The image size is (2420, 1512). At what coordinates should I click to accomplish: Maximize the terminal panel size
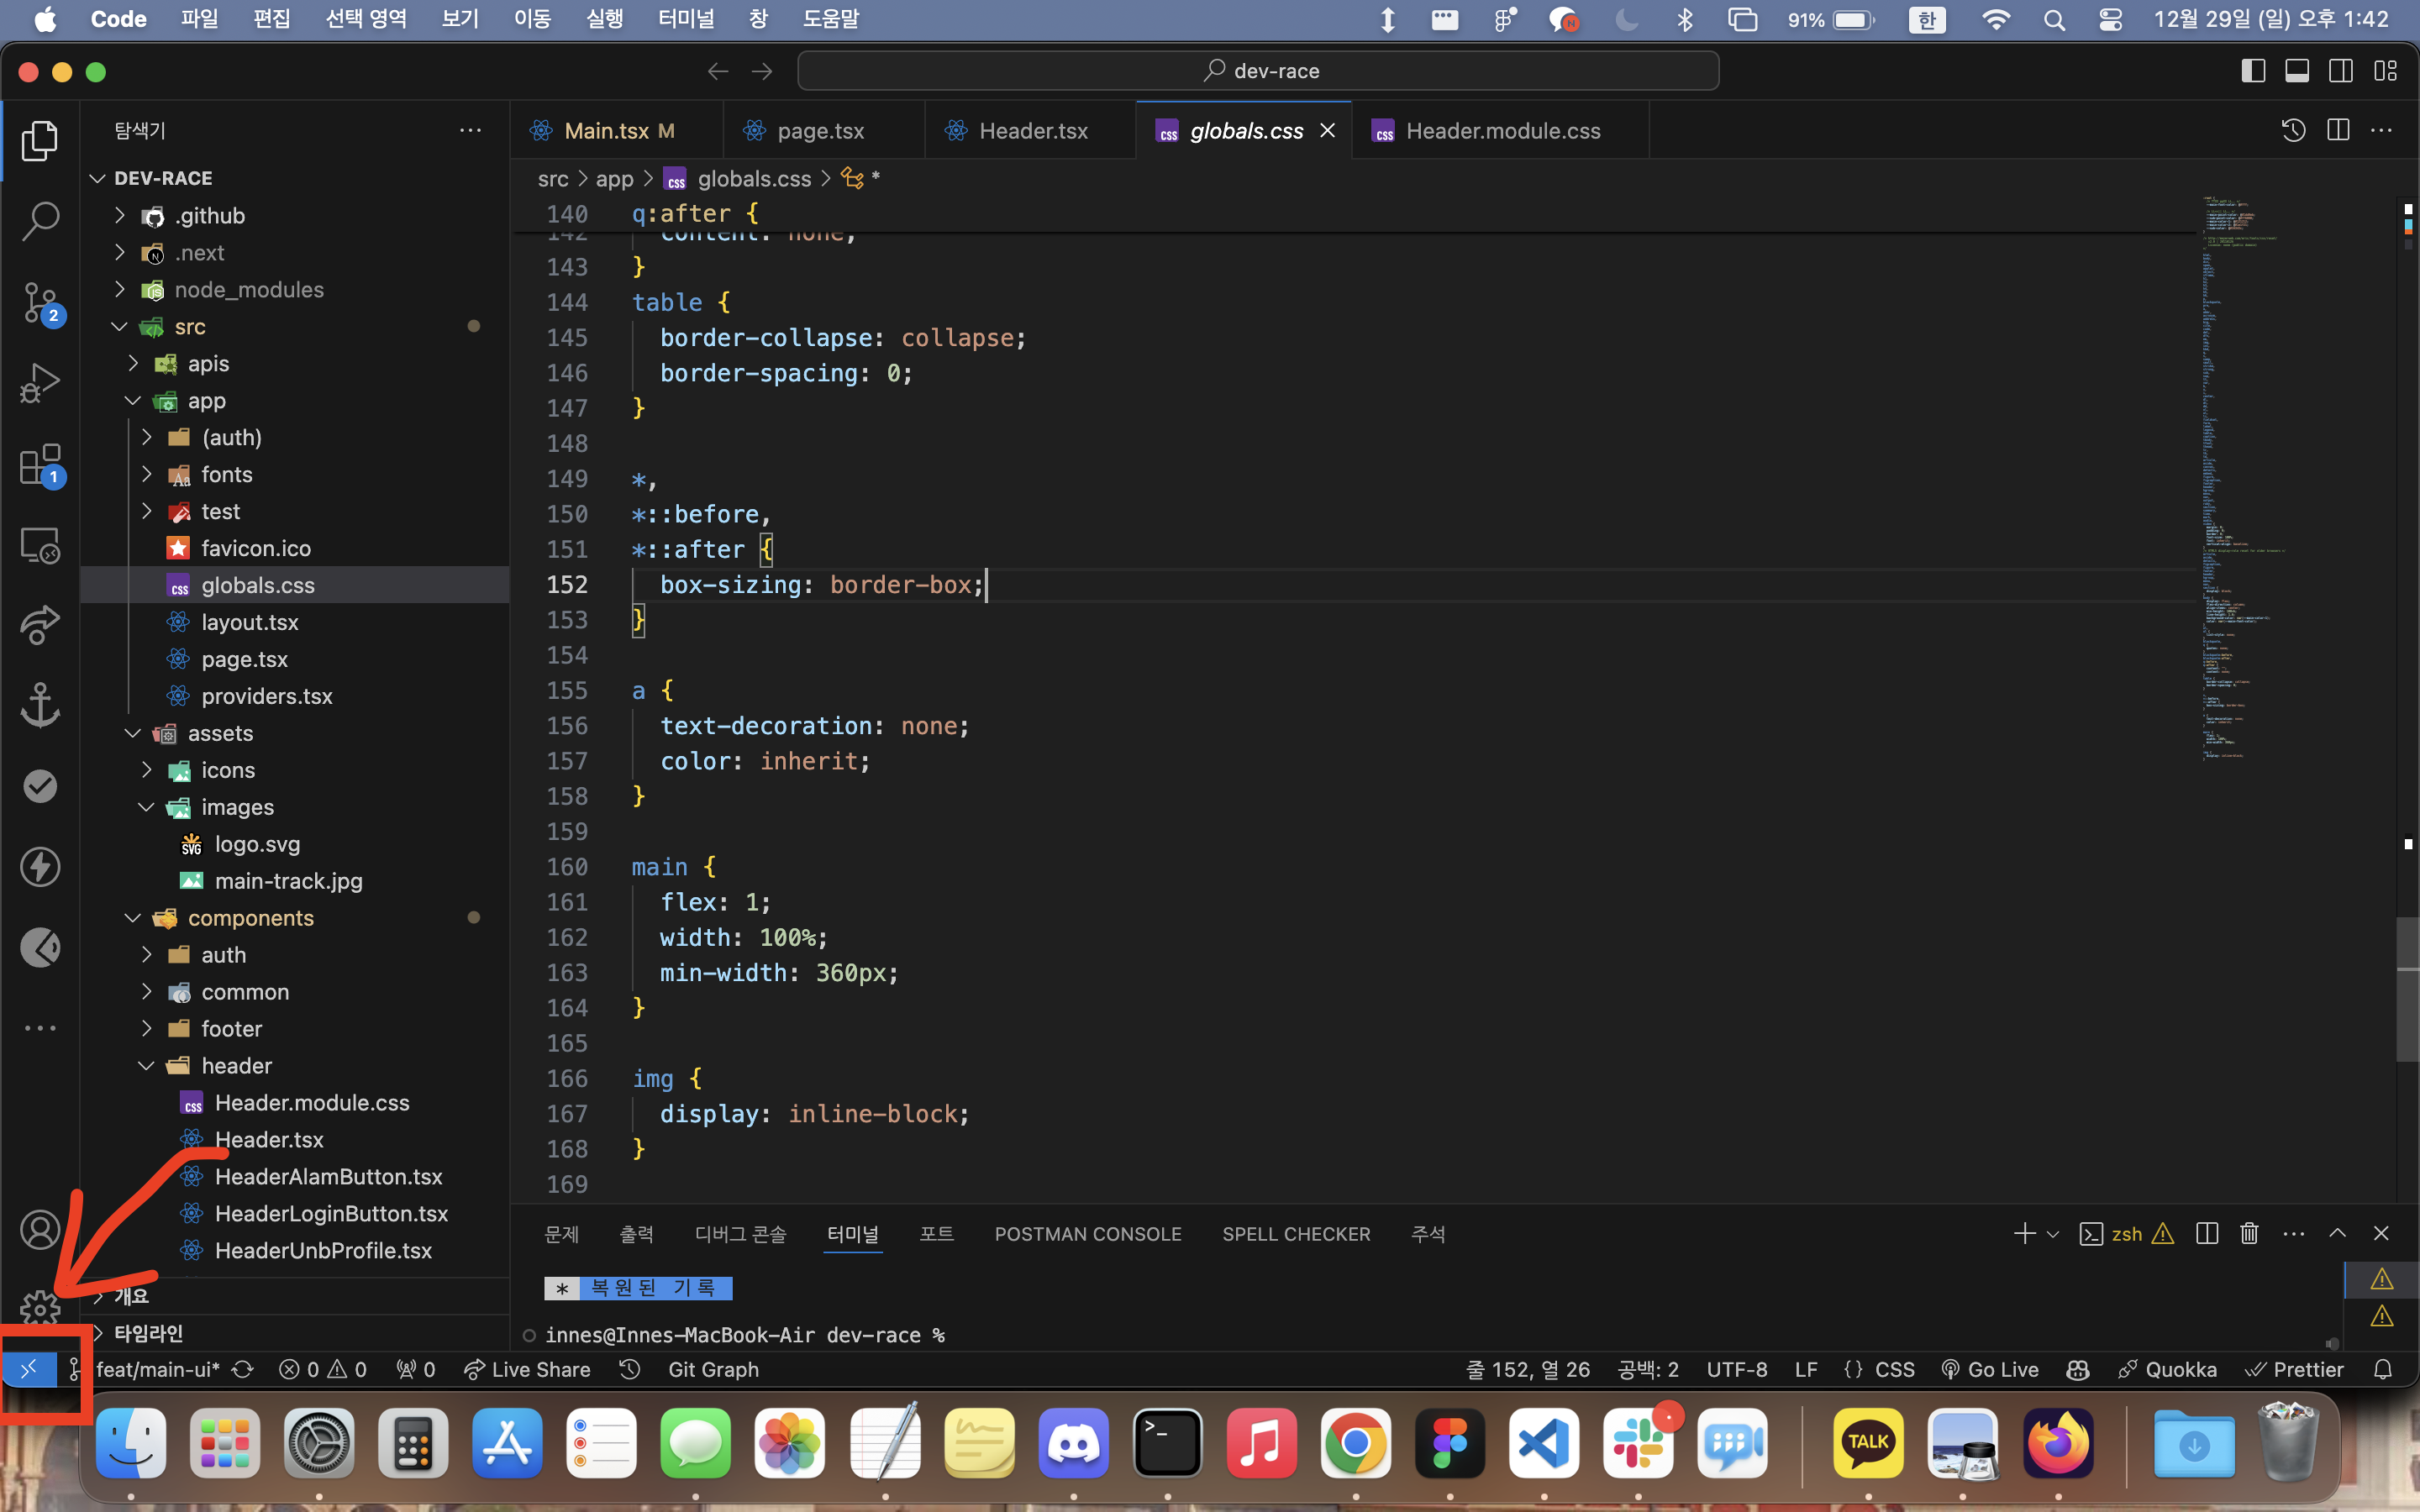pos(2337,1233)
